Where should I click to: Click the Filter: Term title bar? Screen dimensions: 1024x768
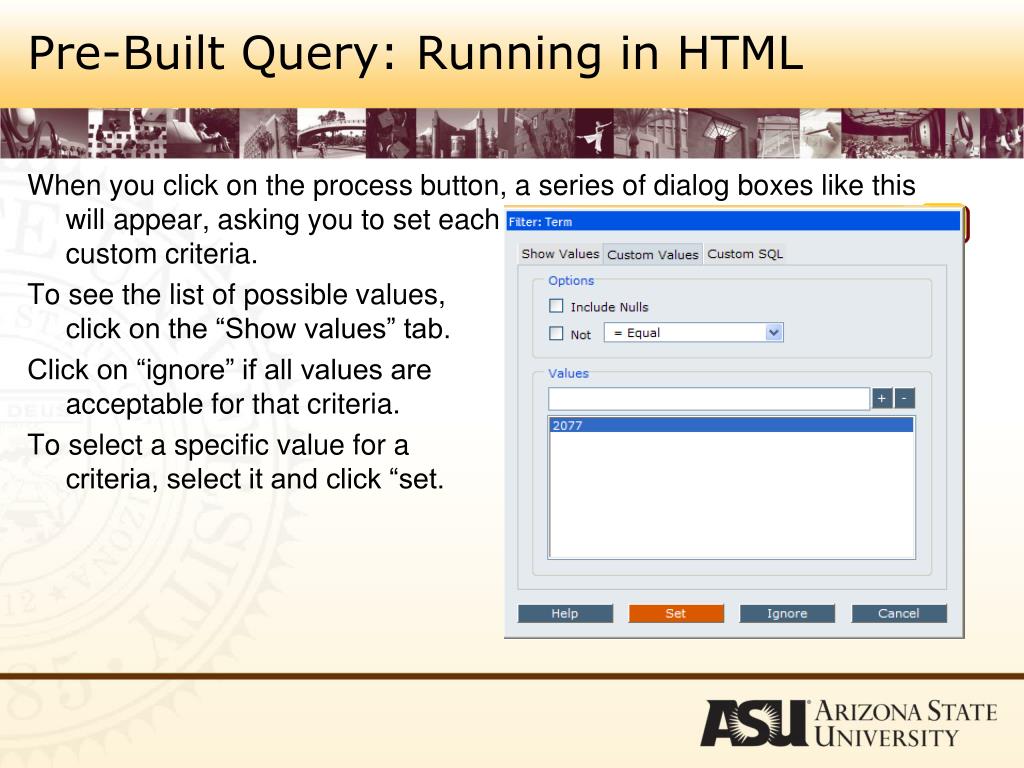733,221
